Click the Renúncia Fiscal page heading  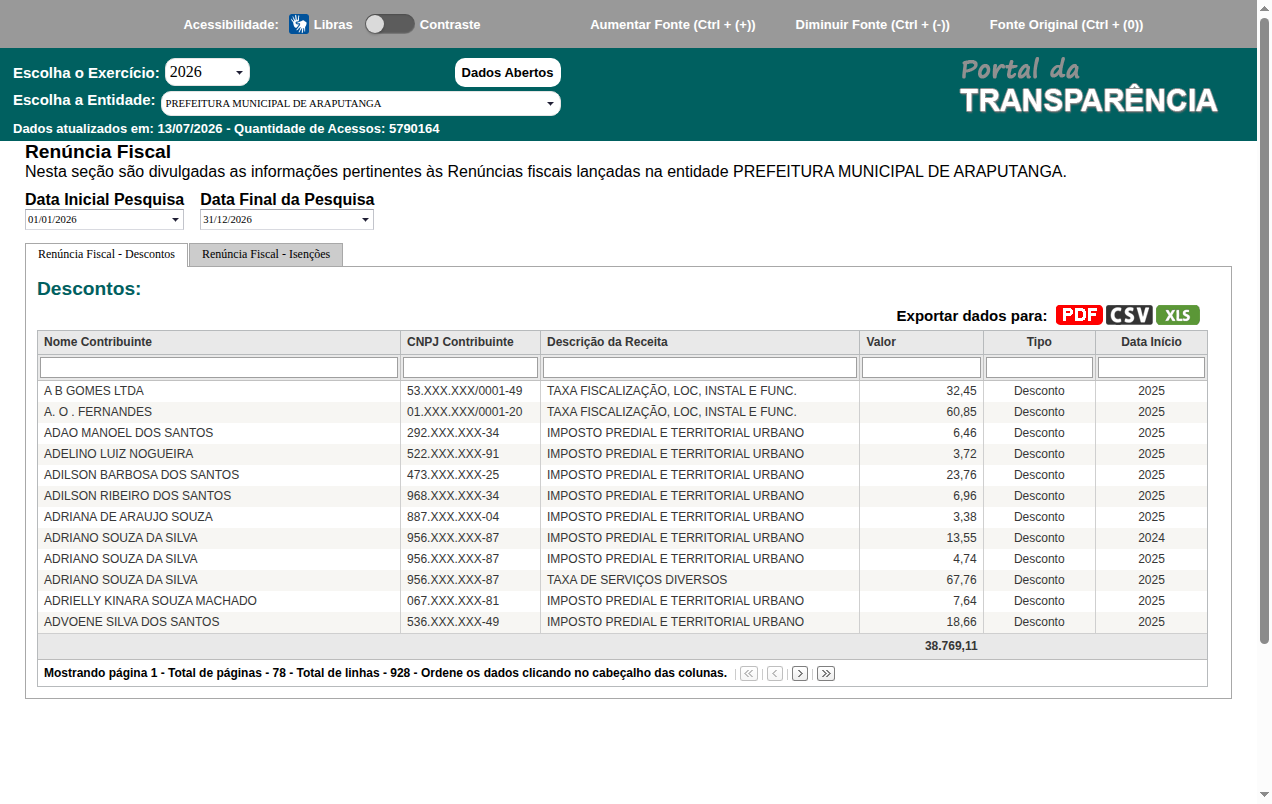(98, 152)
